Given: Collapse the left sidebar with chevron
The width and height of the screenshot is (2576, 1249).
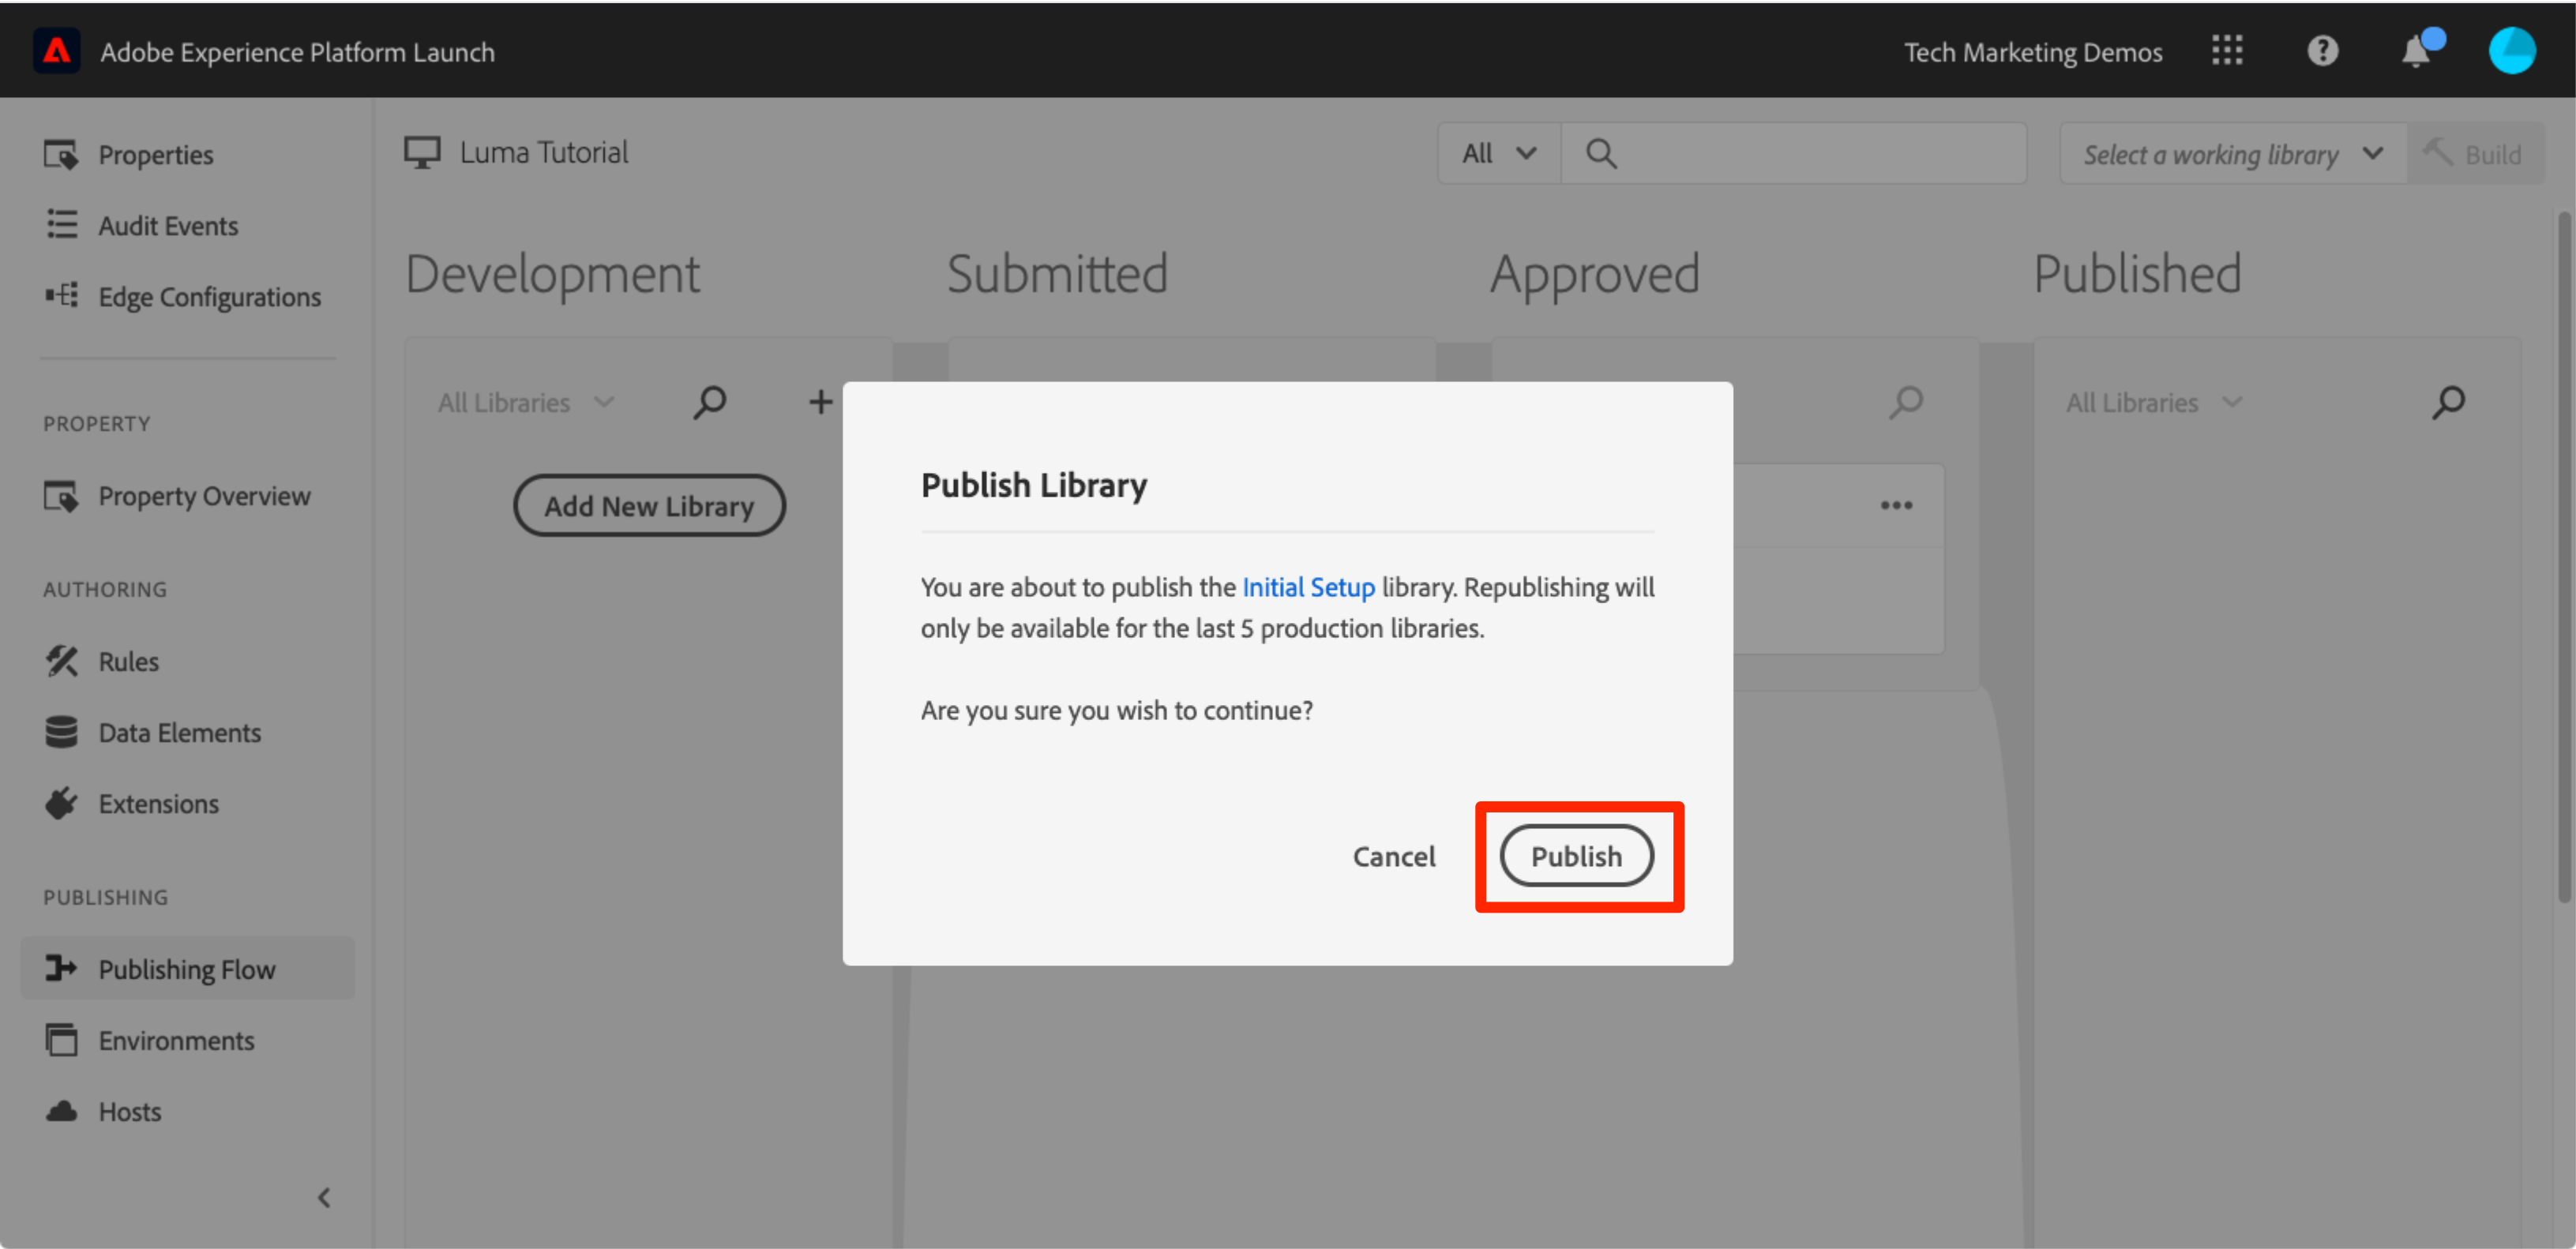Looking at the screenshot, I should 324,1197.
